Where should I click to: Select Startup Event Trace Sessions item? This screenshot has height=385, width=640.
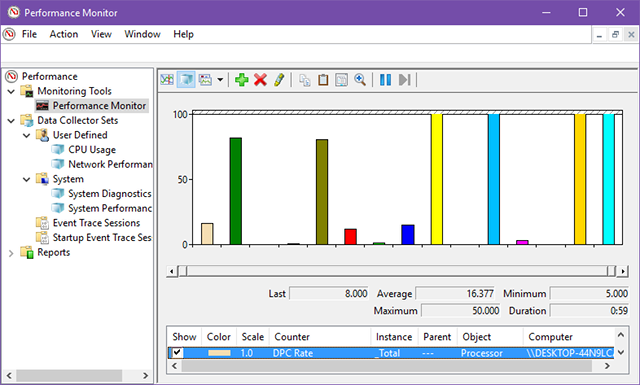[x=102, y=238]
